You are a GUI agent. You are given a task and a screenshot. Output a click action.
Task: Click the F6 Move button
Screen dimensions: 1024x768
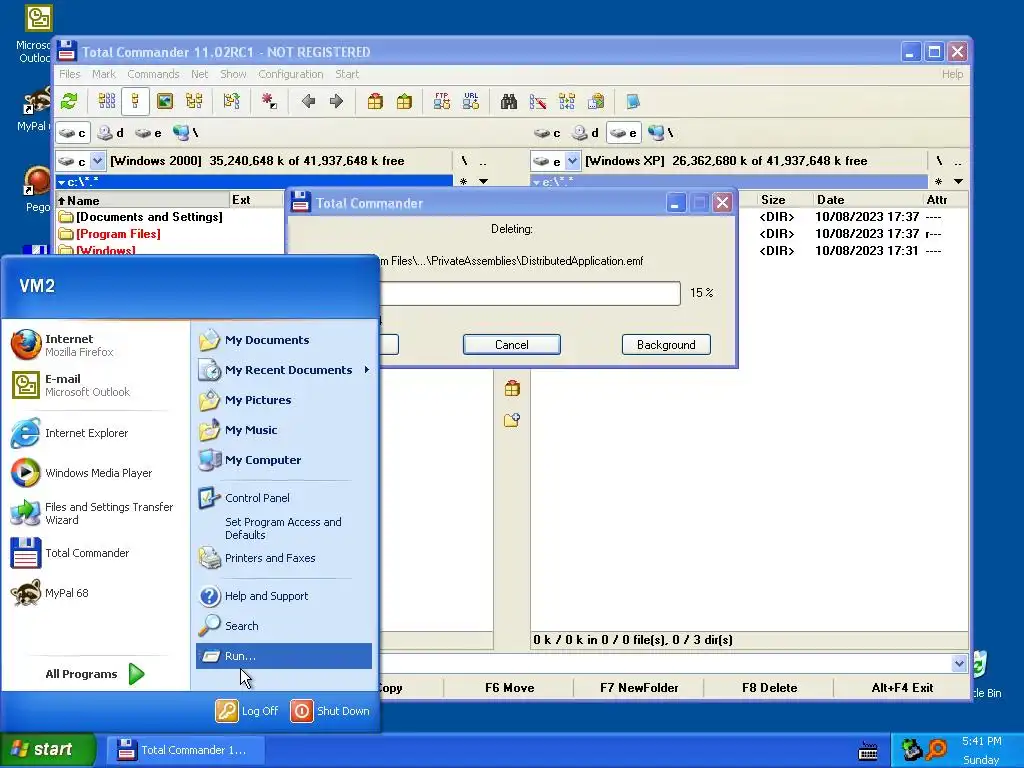pos(509,688)
